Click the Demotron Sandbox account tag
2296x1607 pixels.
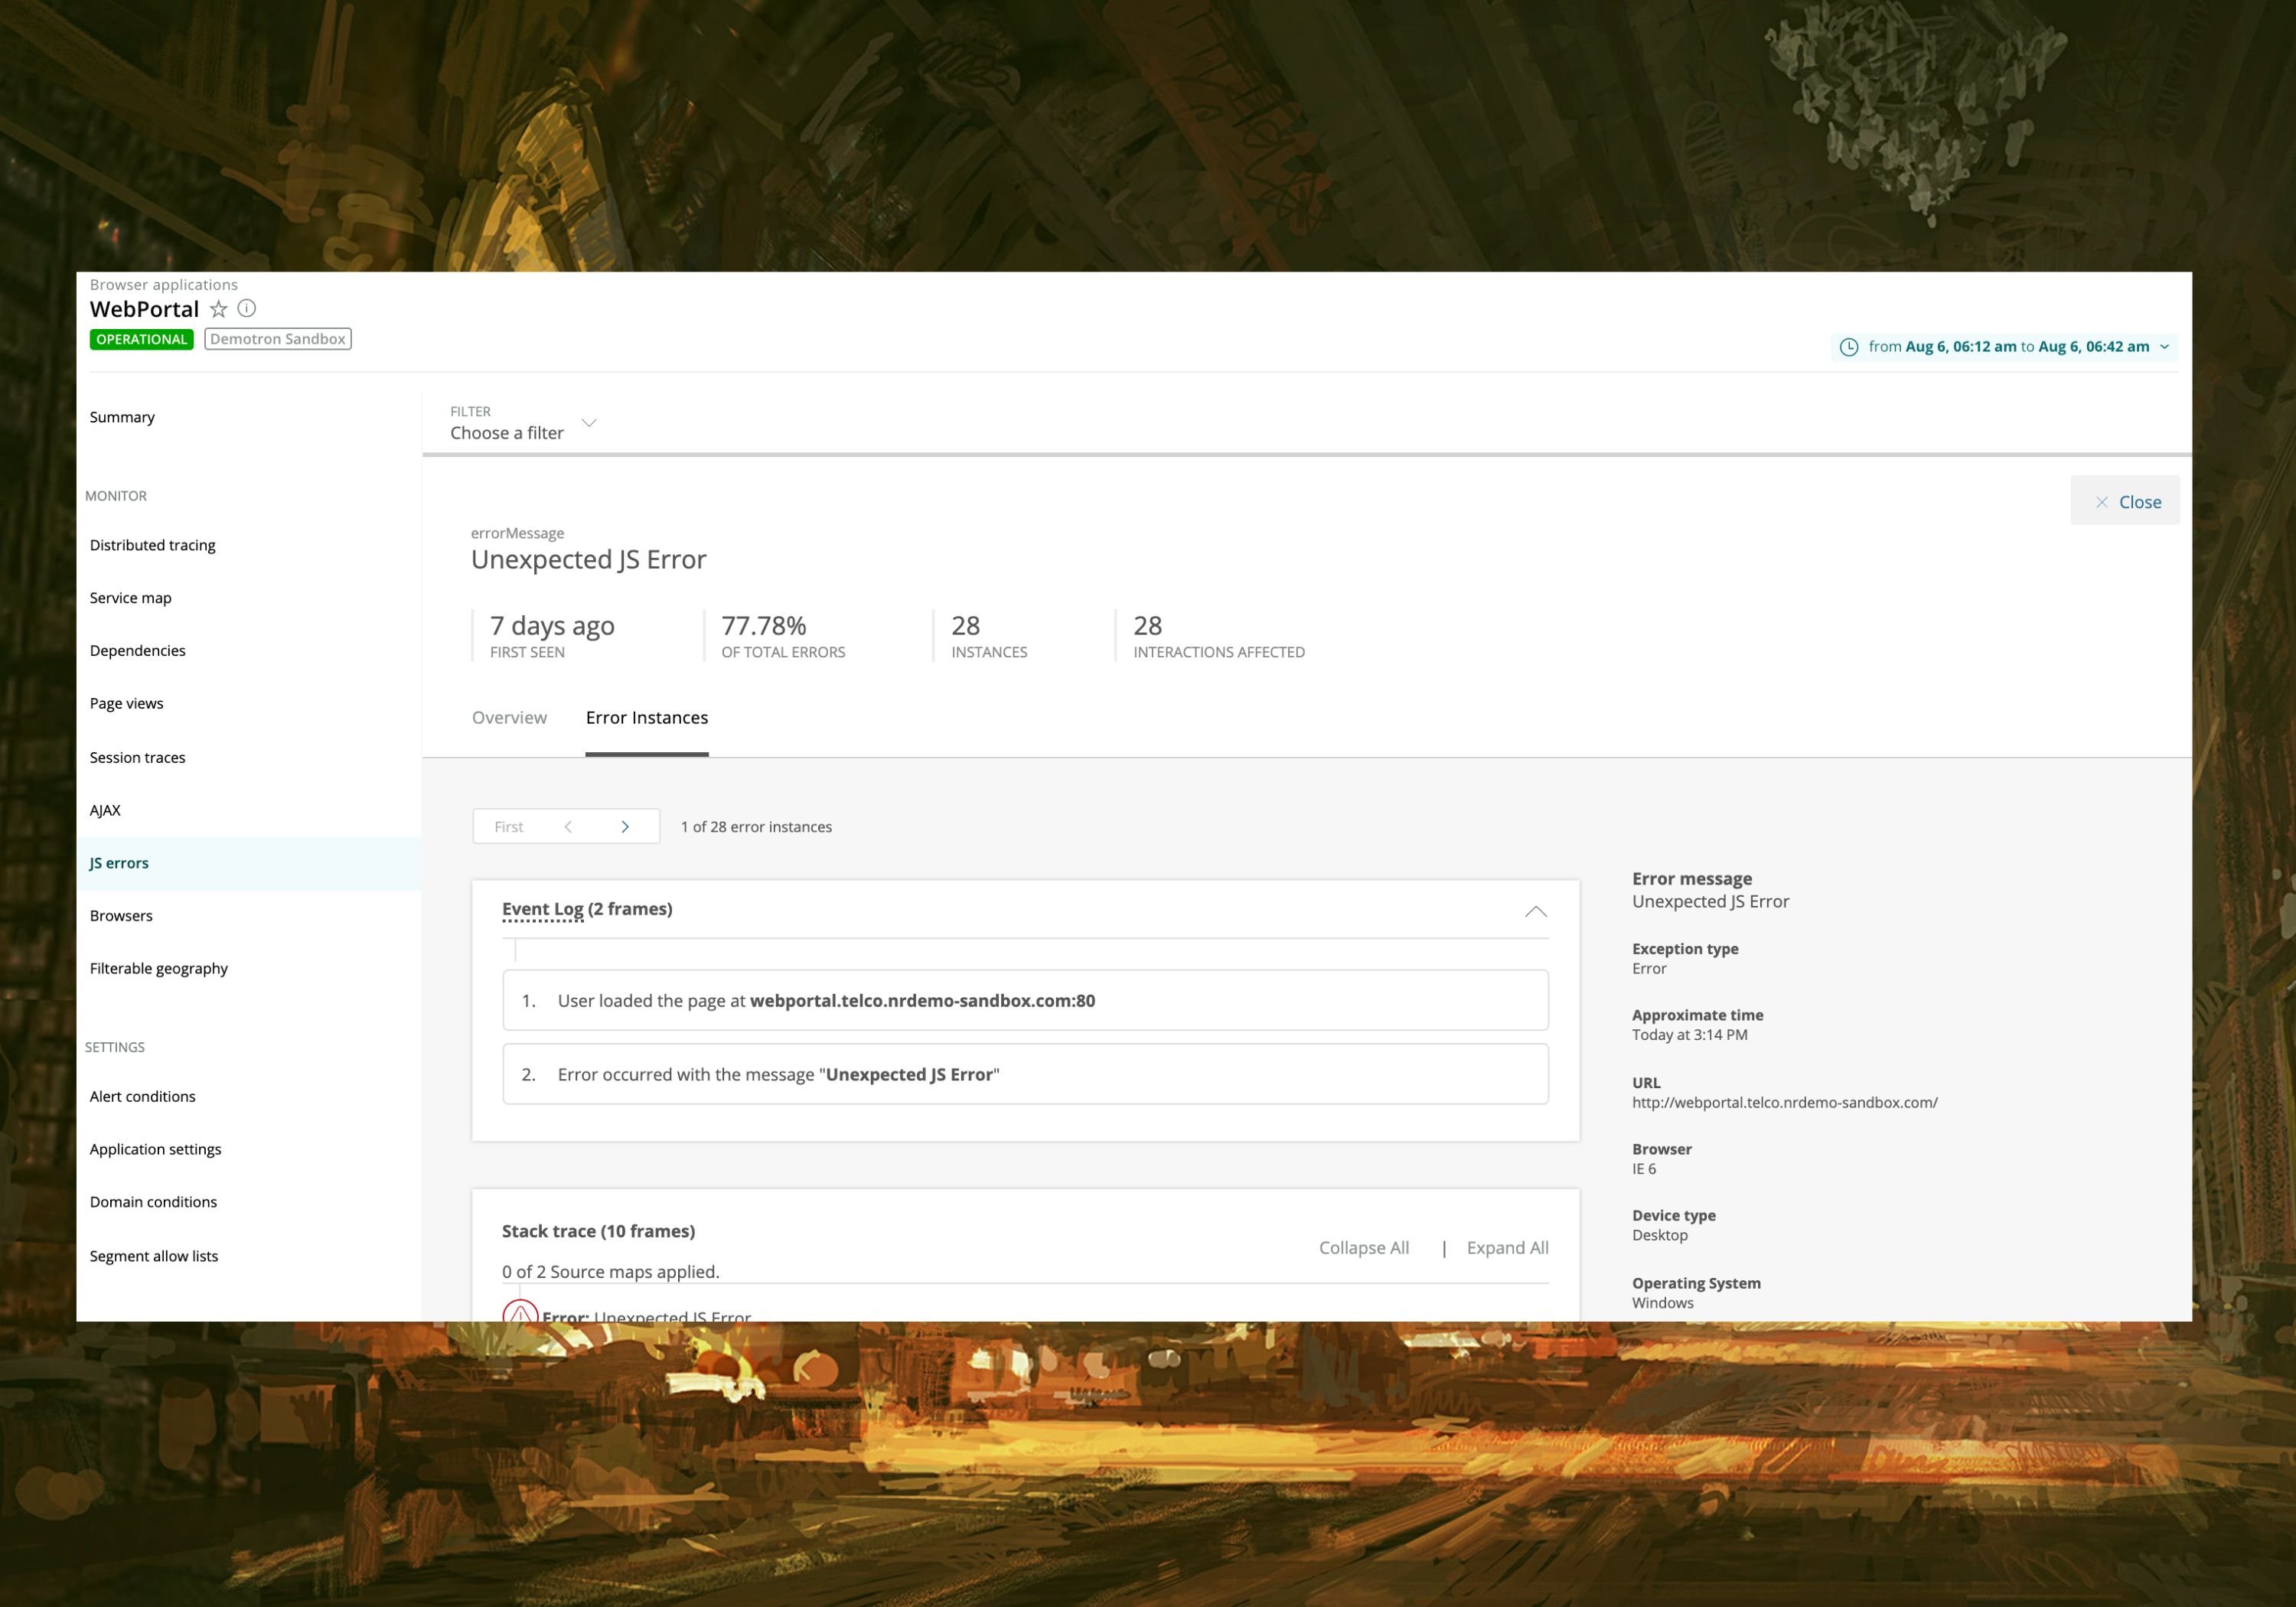[278, 339]
